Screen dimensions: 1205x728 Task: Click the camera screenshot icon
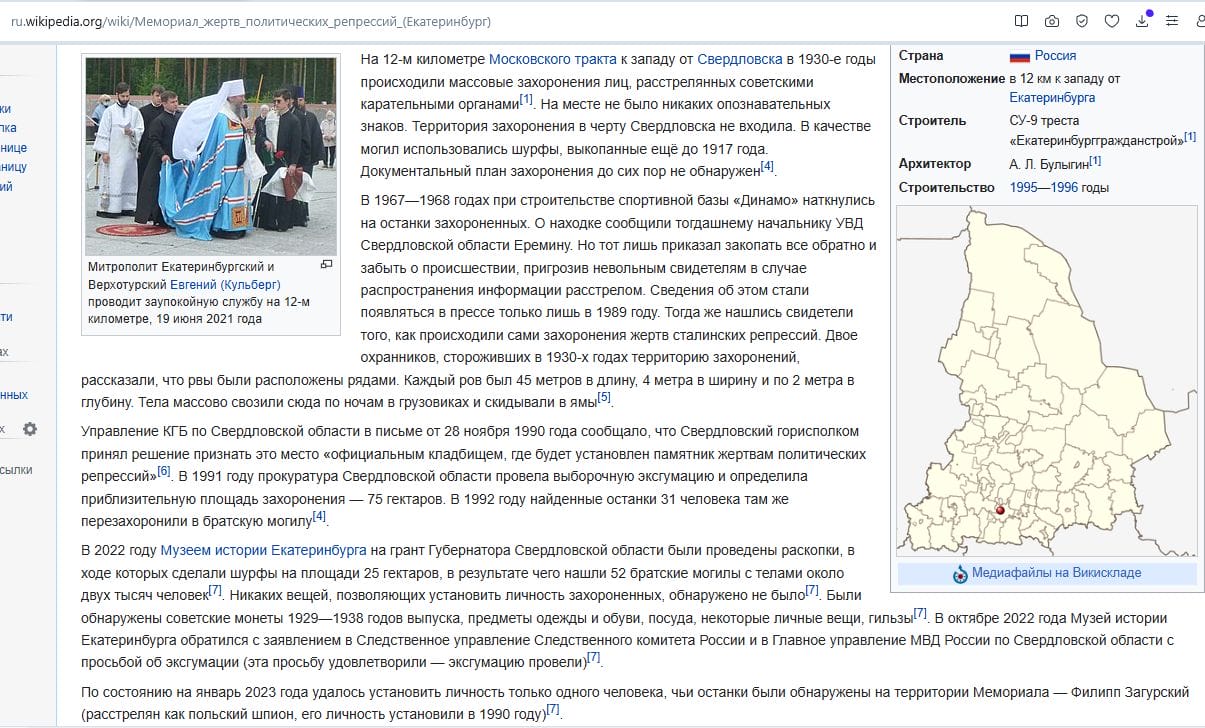(1051, 20)
